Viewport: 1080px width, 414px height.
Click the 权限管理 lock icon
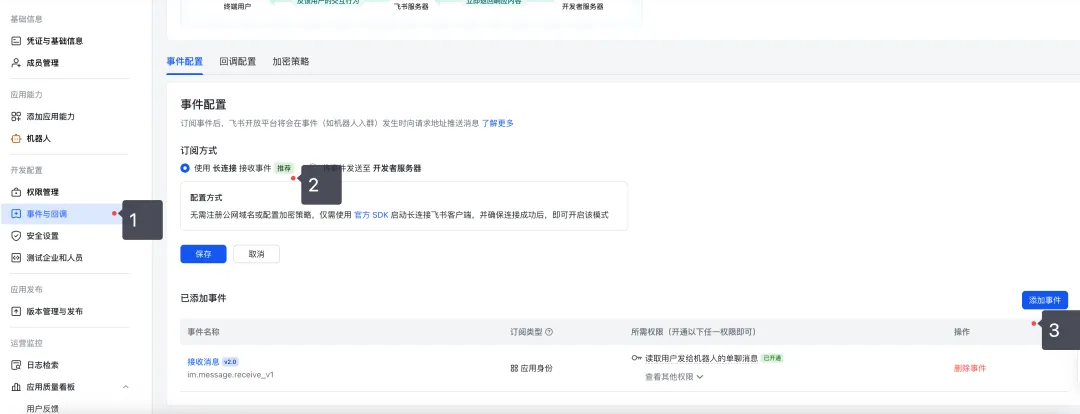coord(16,192)
